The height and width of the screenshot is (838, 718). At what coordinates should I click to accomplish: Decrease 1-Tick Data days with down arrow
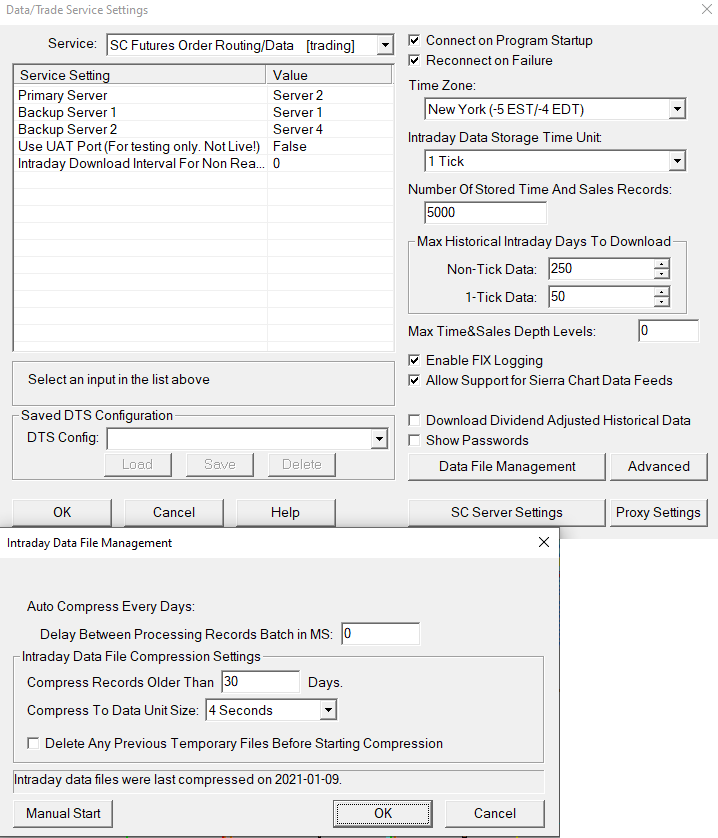coord(661,302)
